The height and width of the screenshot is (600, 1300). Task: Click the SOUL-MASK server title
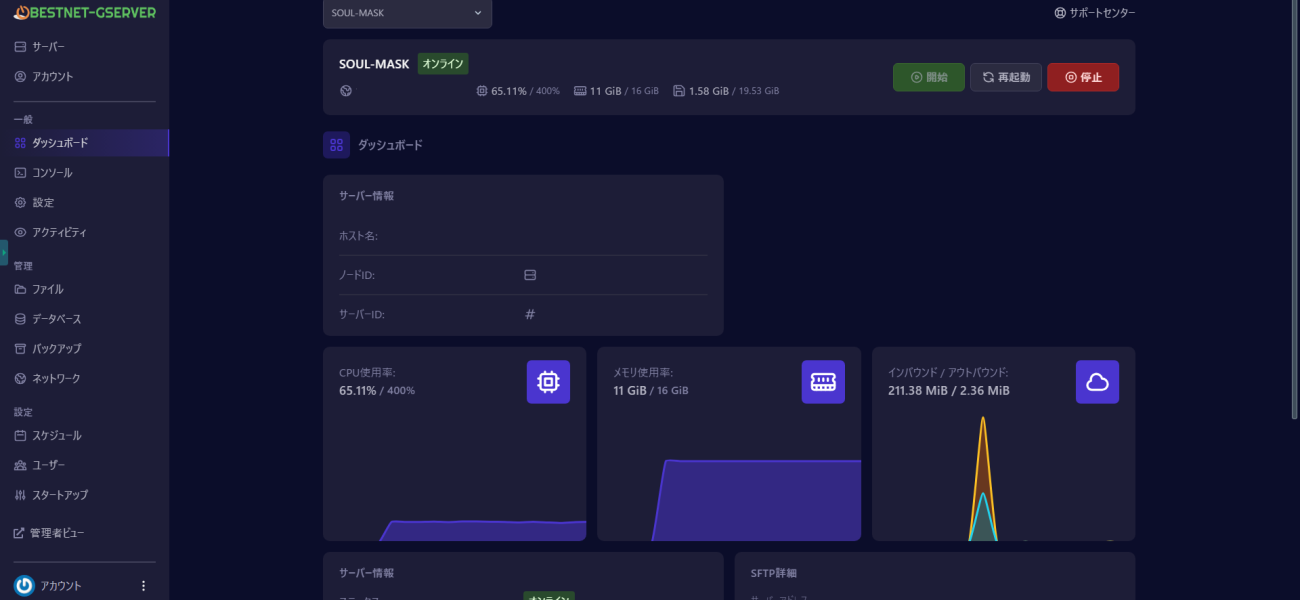pos(374,64)
